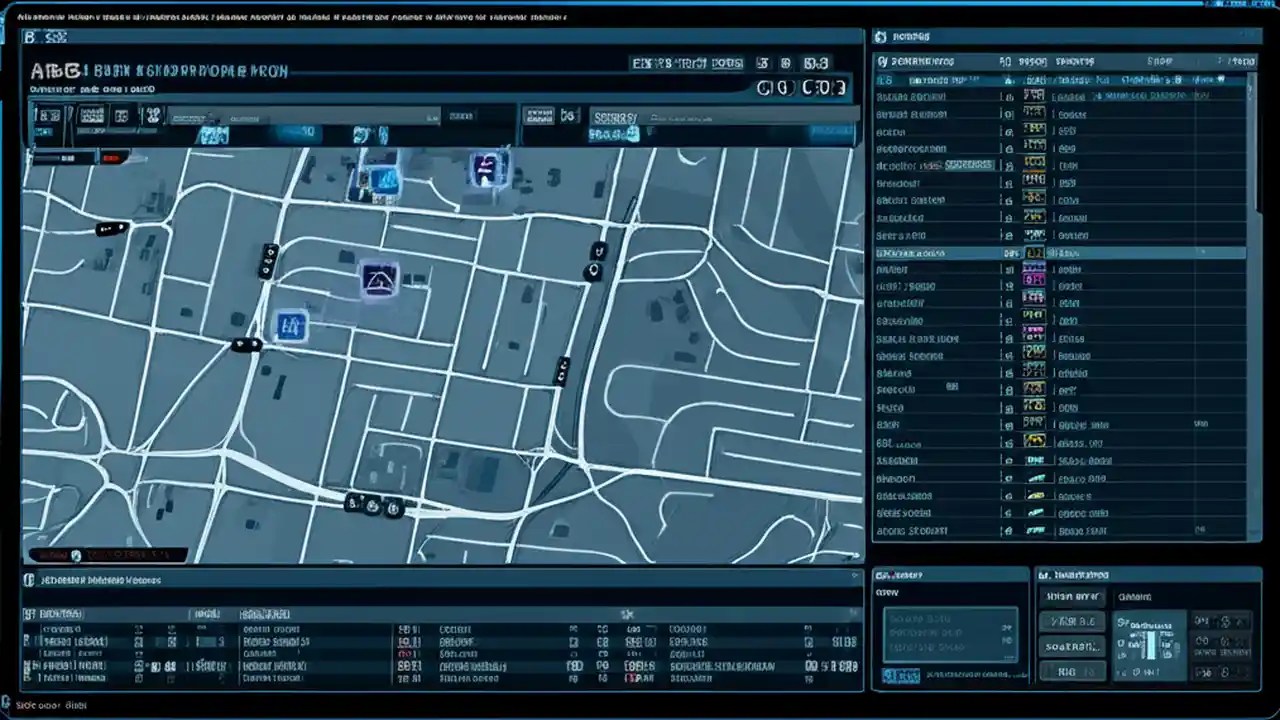
Task: Click the refresh icon in the right panel header
Action: (x=881, y=36)
